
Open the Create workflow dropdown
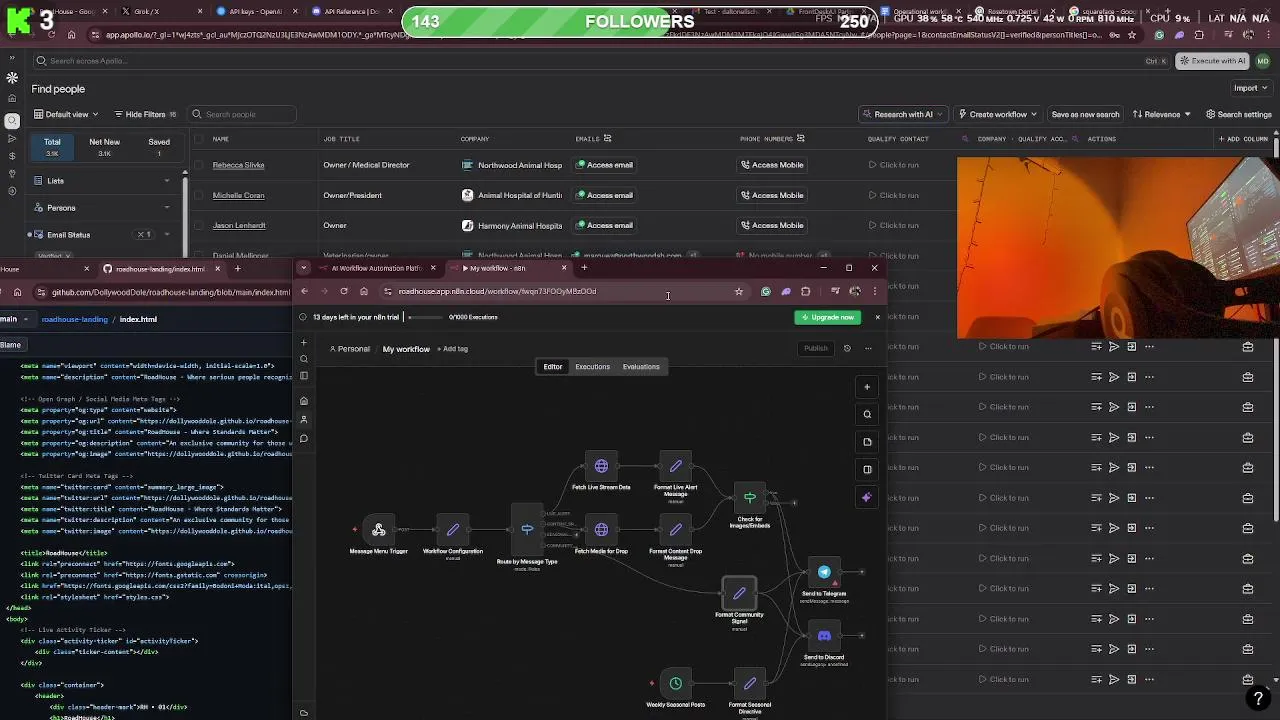point(997,114)
